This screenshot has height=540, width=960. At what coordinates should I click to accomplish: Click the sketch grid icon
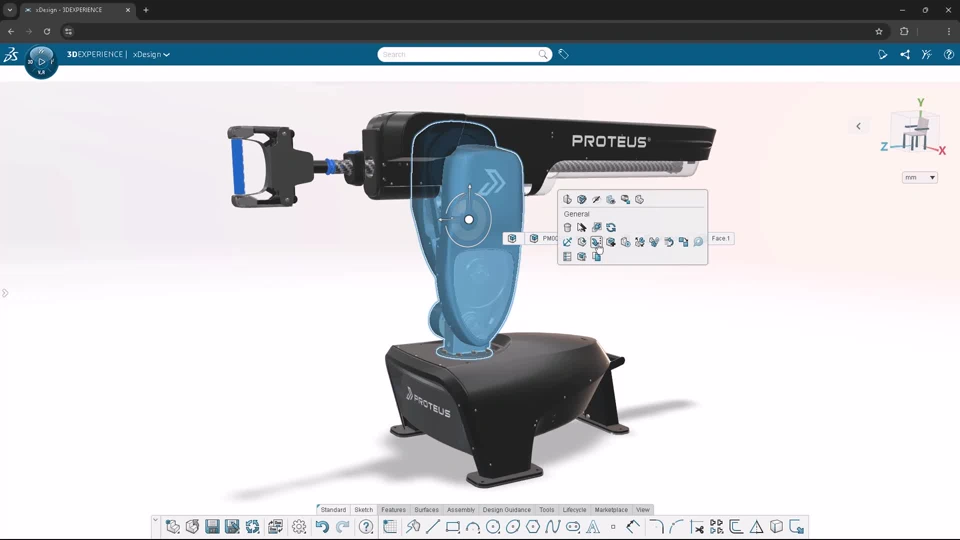[390, 527]
